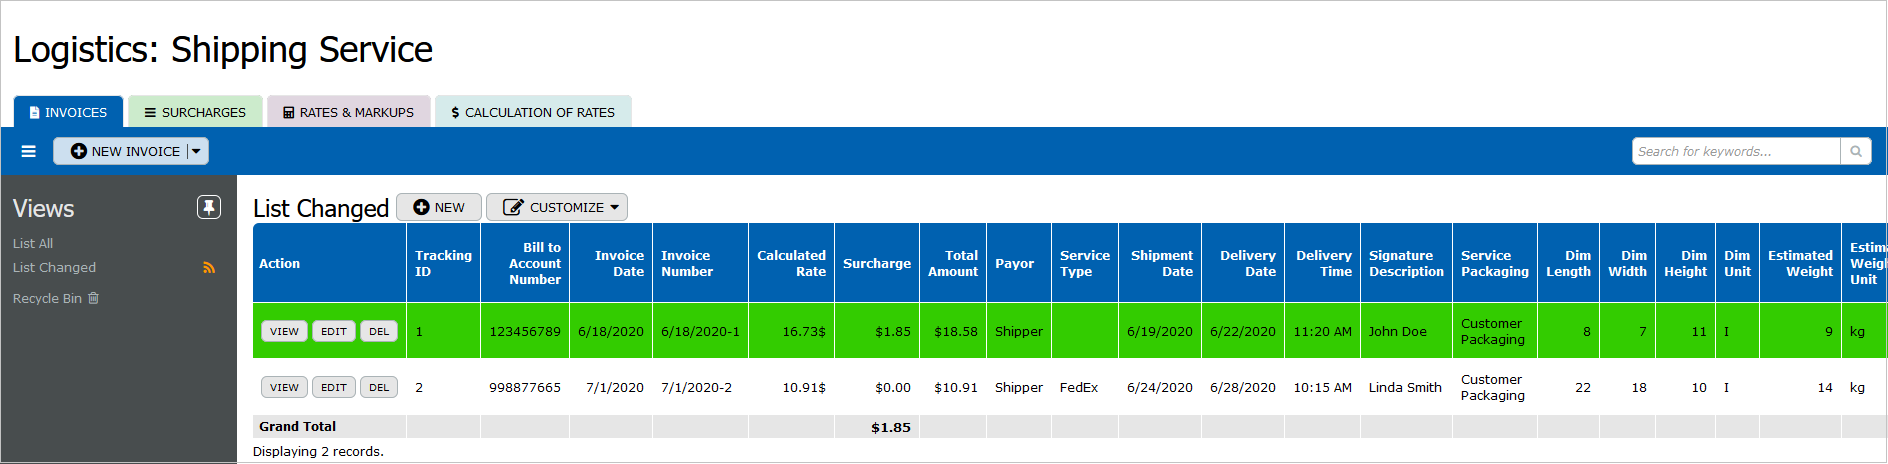Sort by Shipment Date column header
The height and width of the screenshot is (464, 1888).
click(x=1161, y=263)
